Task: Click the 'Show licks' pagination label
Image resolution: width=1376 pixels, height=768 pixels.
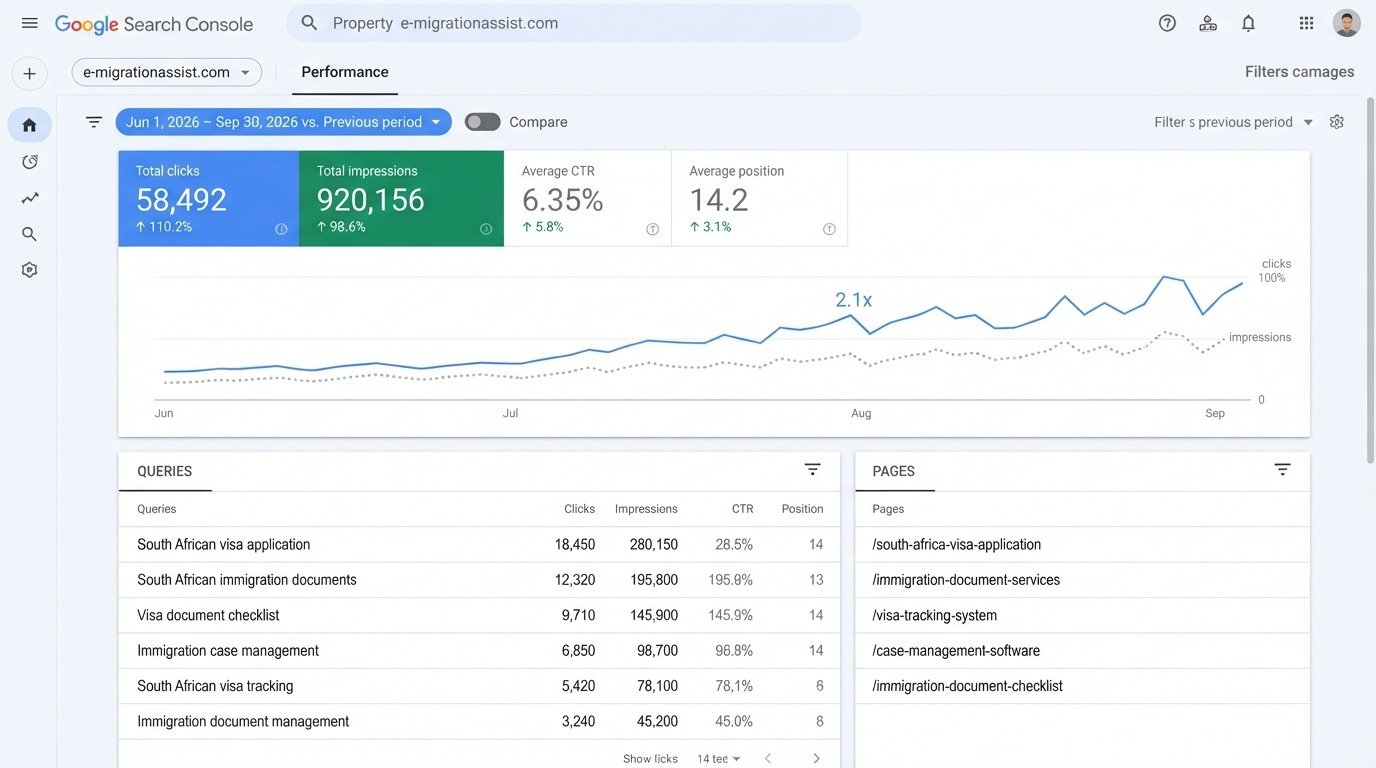Action: [650, 759]
